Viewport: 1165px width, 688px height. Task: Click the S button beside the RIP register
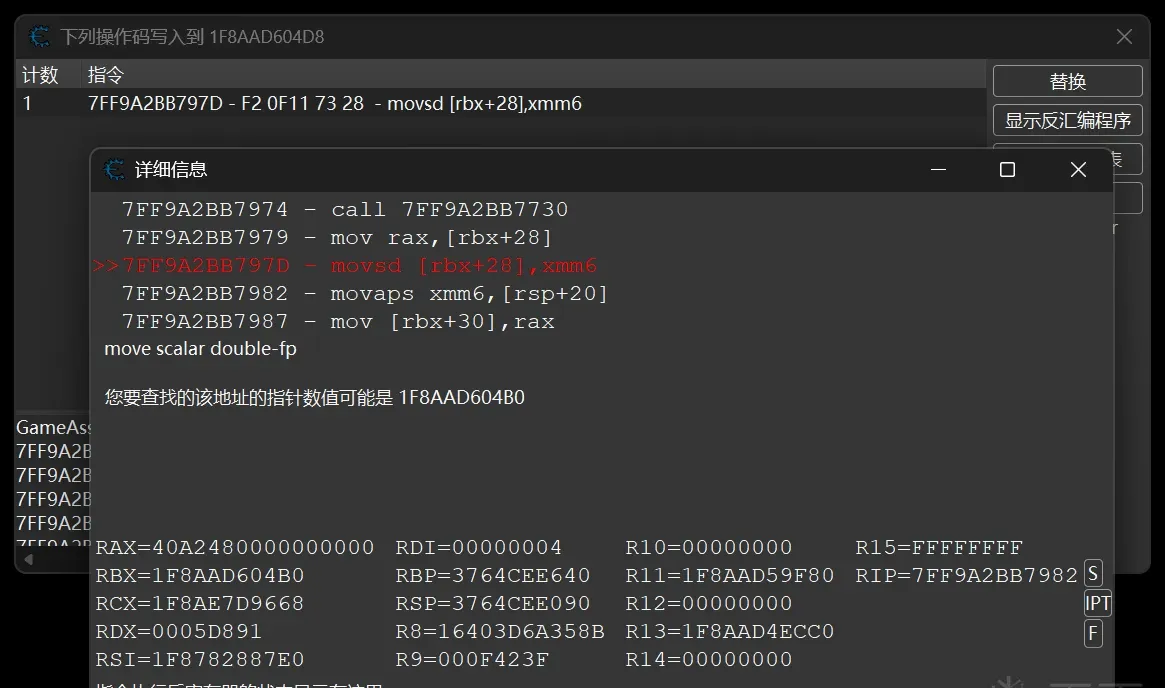pos(1093,574)
